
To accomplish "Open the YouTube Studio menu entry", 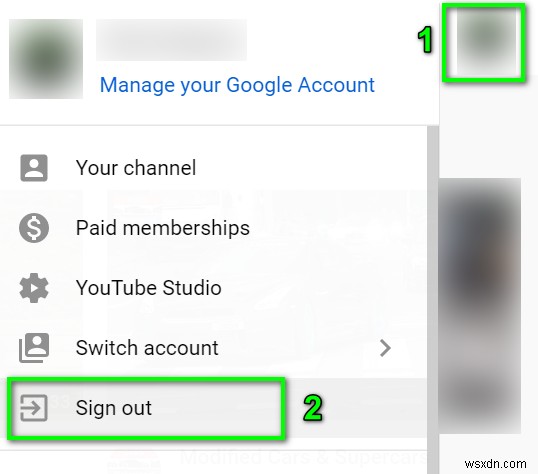I will (x=213, y=288).
